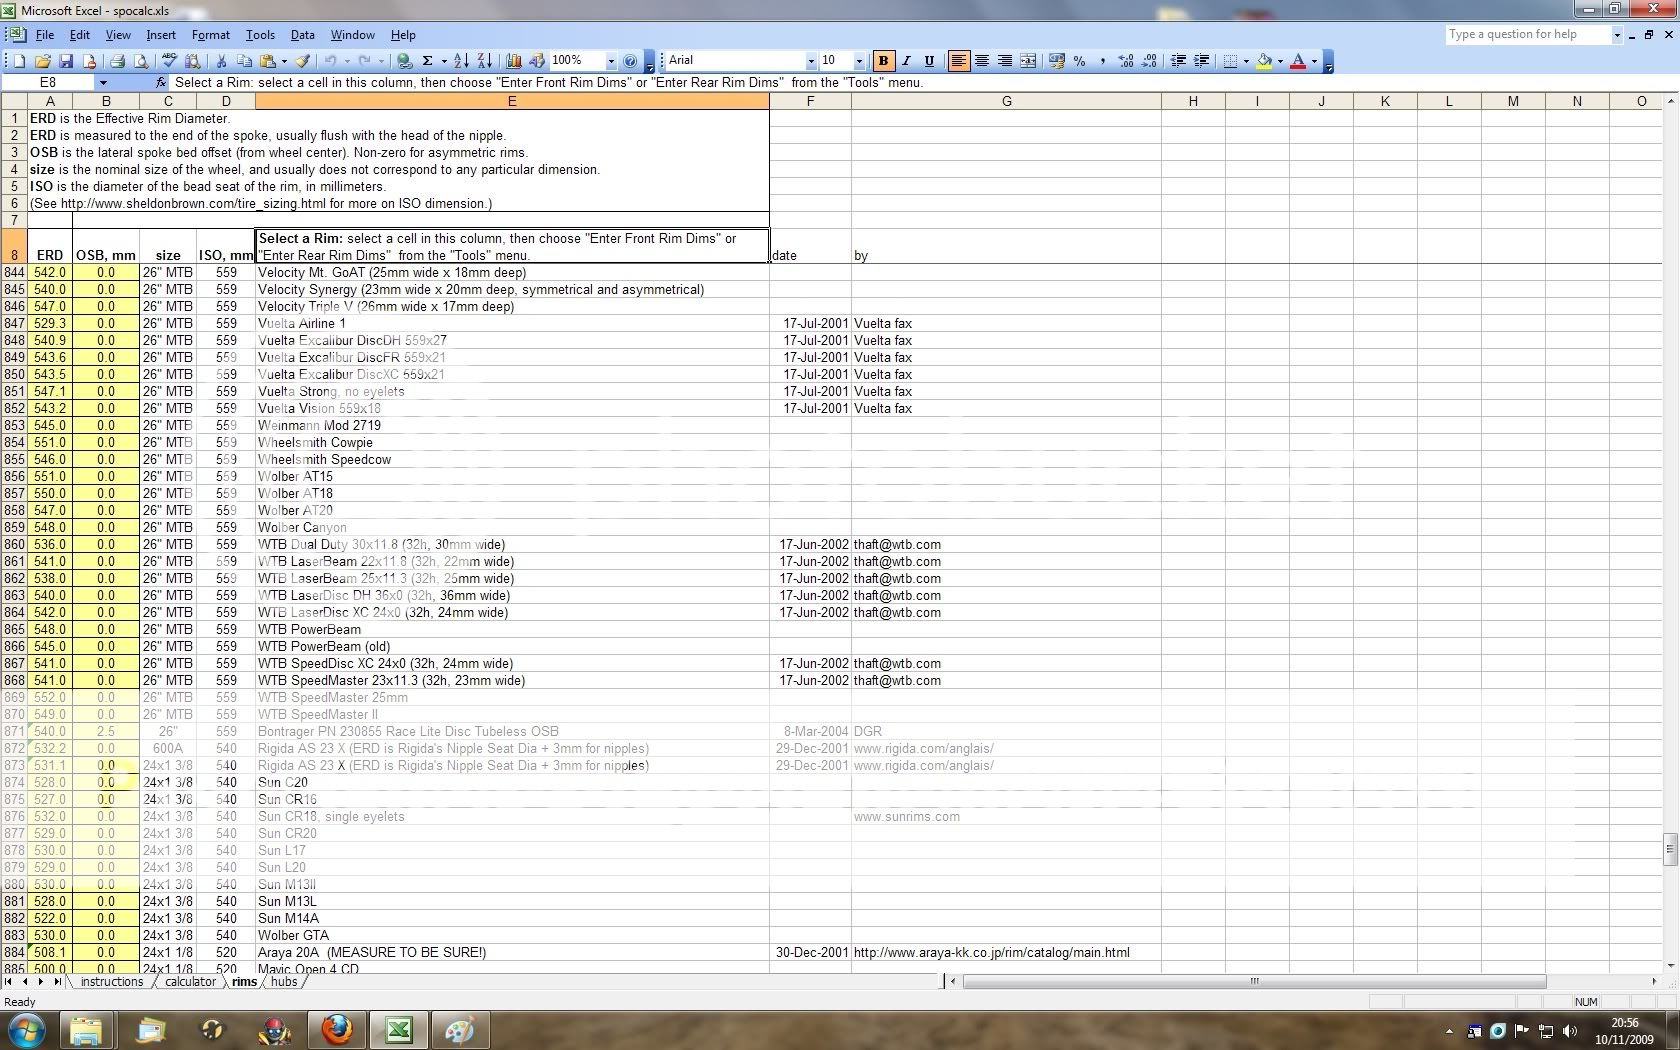Click the Merge and Center icon
Image resolution: width=1680 pixels, height=1050 pixels.
tap(1028, 61)
